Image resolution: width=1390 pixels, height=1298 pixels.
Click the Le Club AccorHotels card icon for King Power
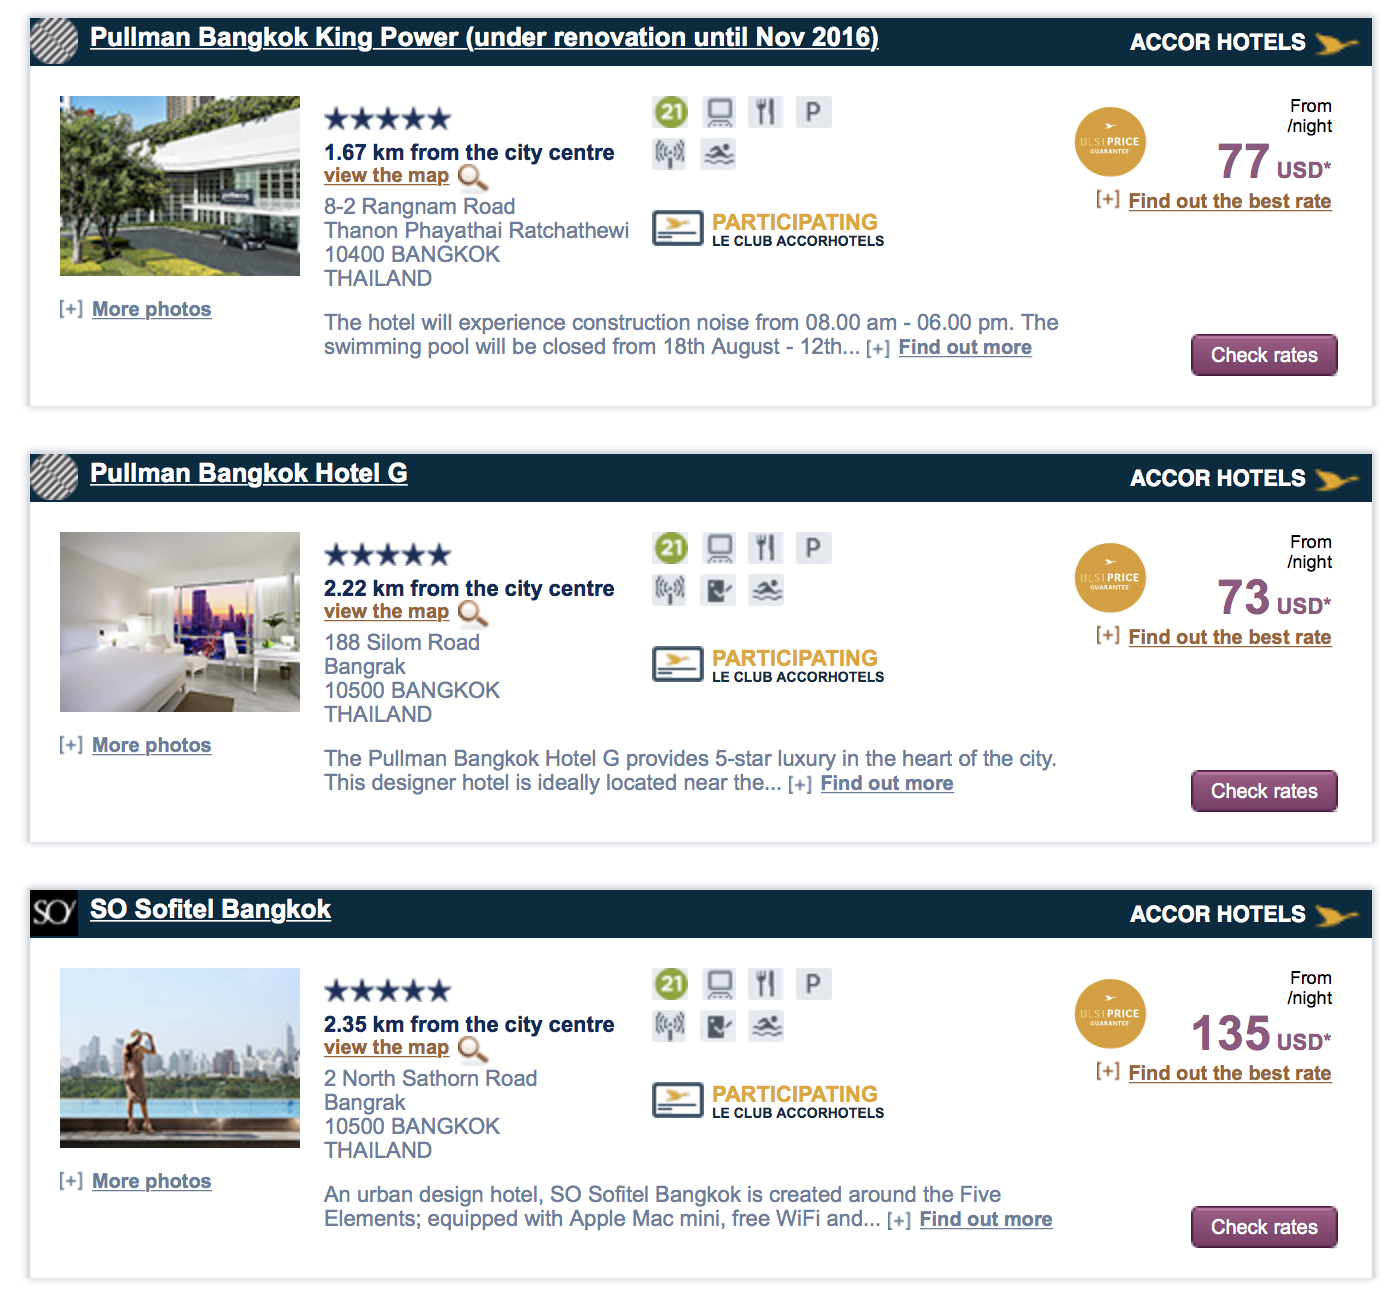pyautogui.click(x=678, y=229)
